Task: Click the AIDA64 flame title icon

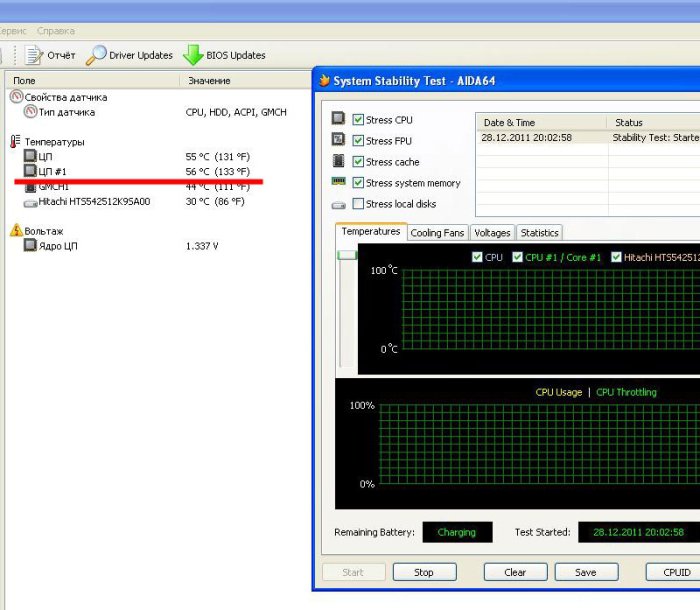Action: pos(325,80)
